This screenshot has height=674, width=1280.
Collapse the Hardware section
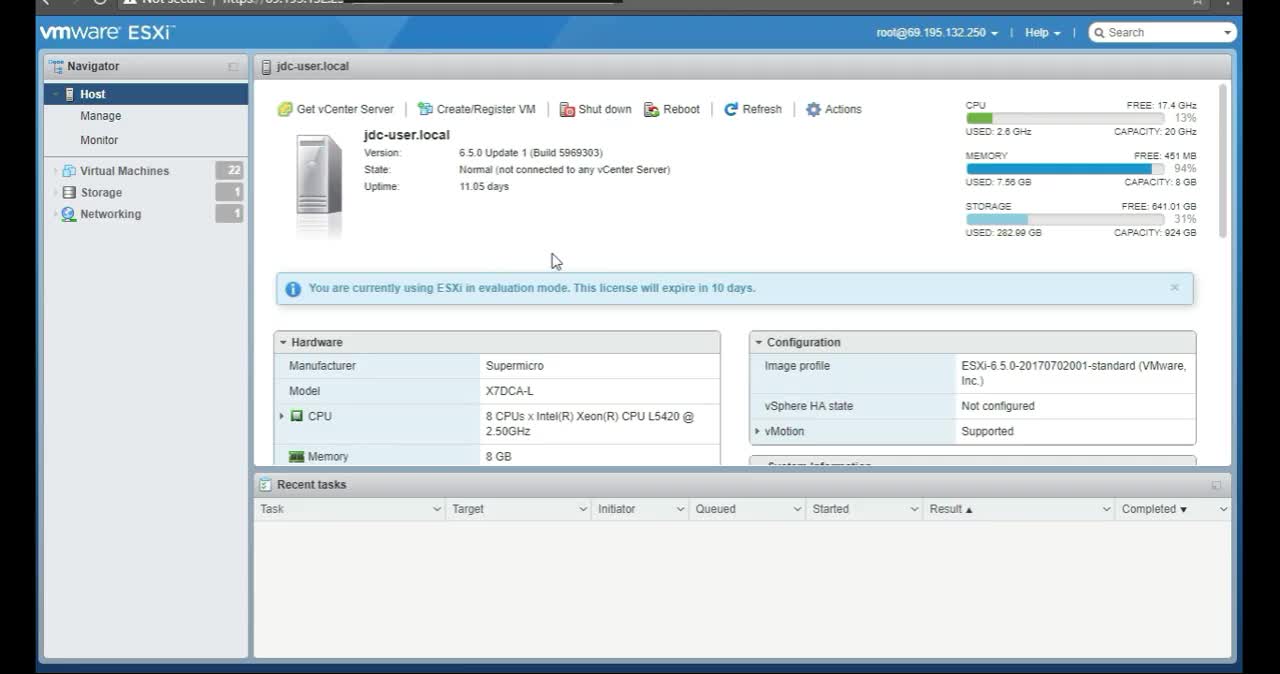pyautogui.click(x=283, y=342)
